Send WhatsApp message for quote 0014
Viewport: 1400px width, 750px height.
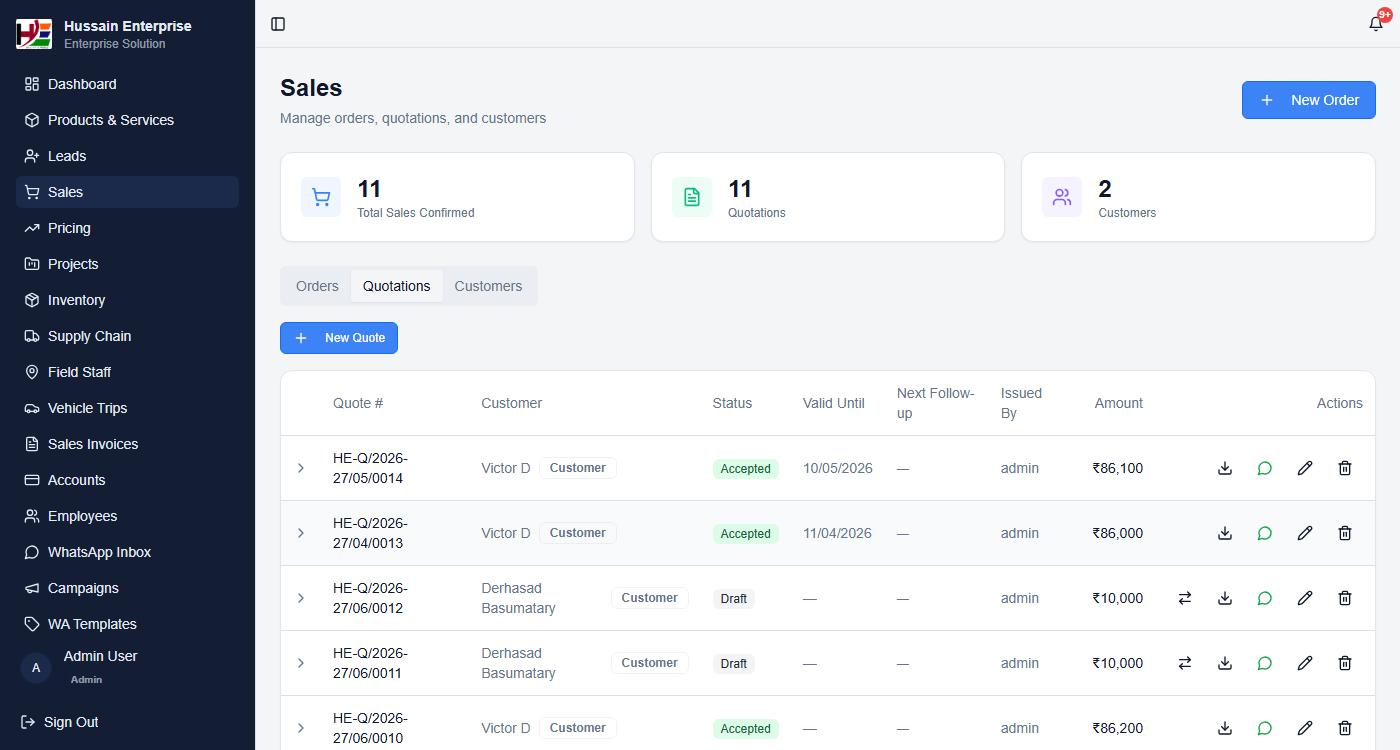pos(1265,468)
